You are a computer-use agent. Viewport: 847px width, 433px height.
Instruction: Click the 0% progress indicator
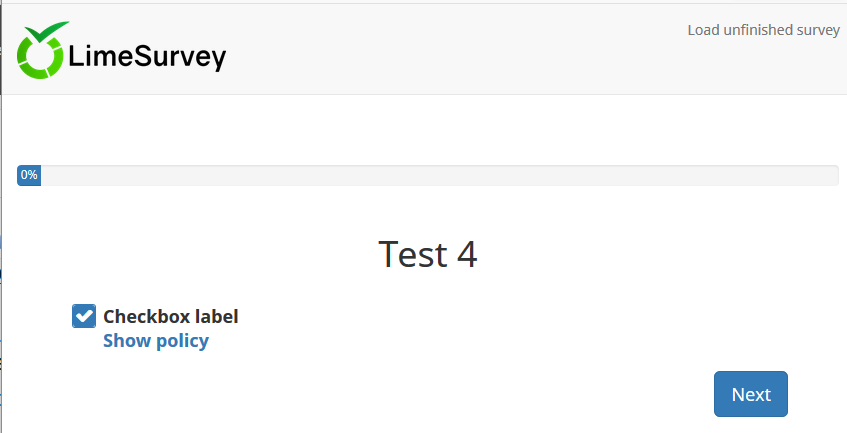tap(29, 175)
